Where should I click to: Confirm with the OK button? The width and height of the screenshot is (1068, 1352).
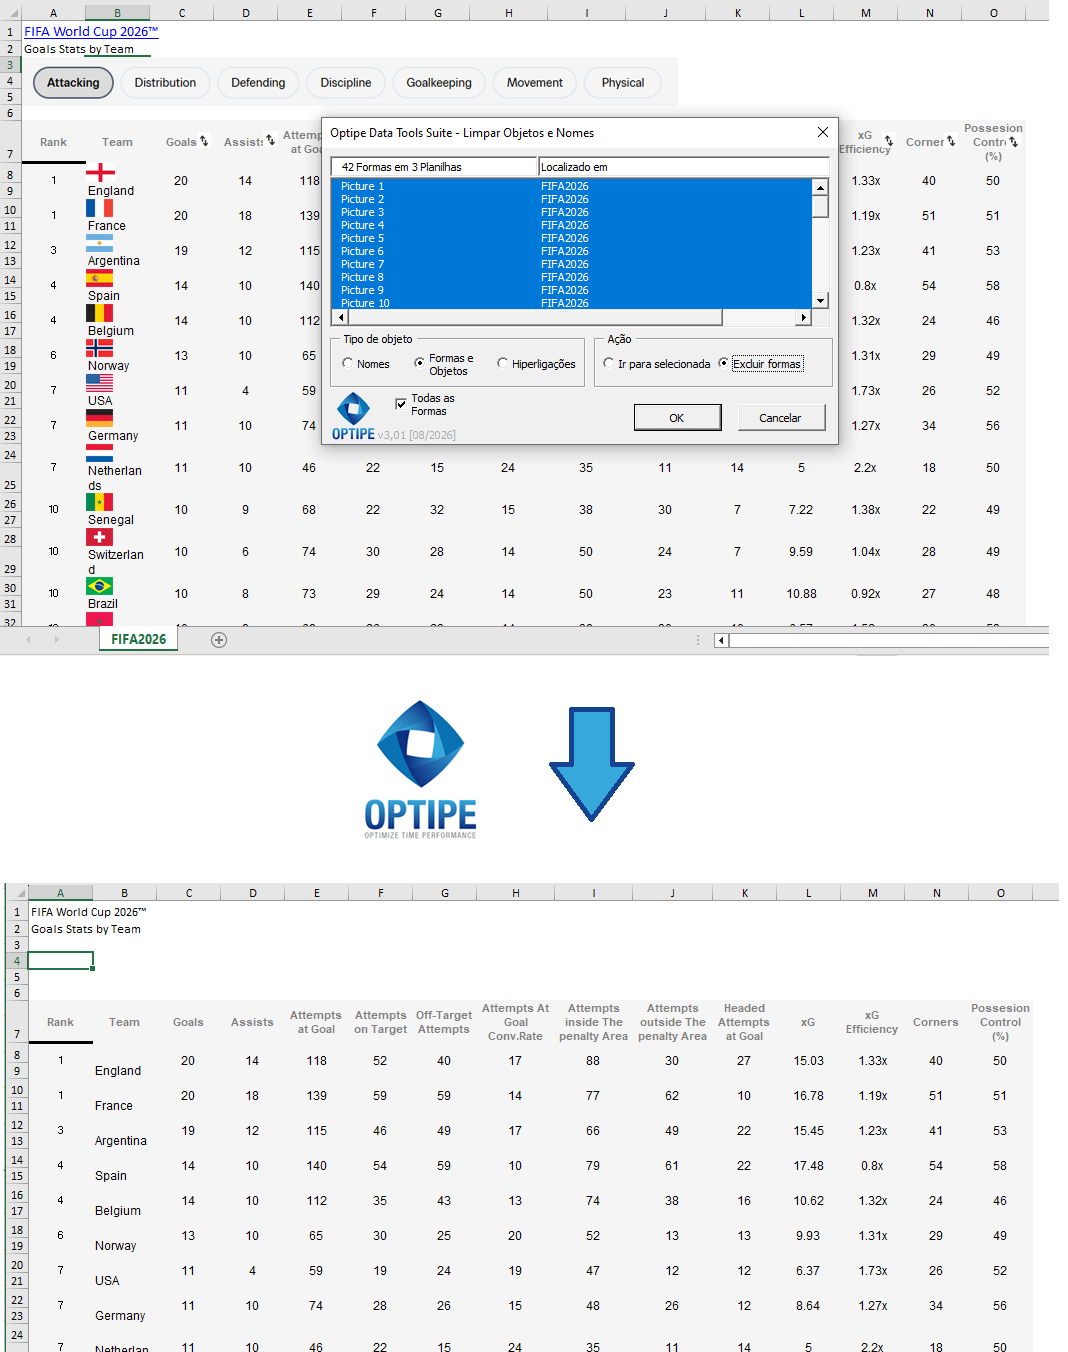click(677, 418)
